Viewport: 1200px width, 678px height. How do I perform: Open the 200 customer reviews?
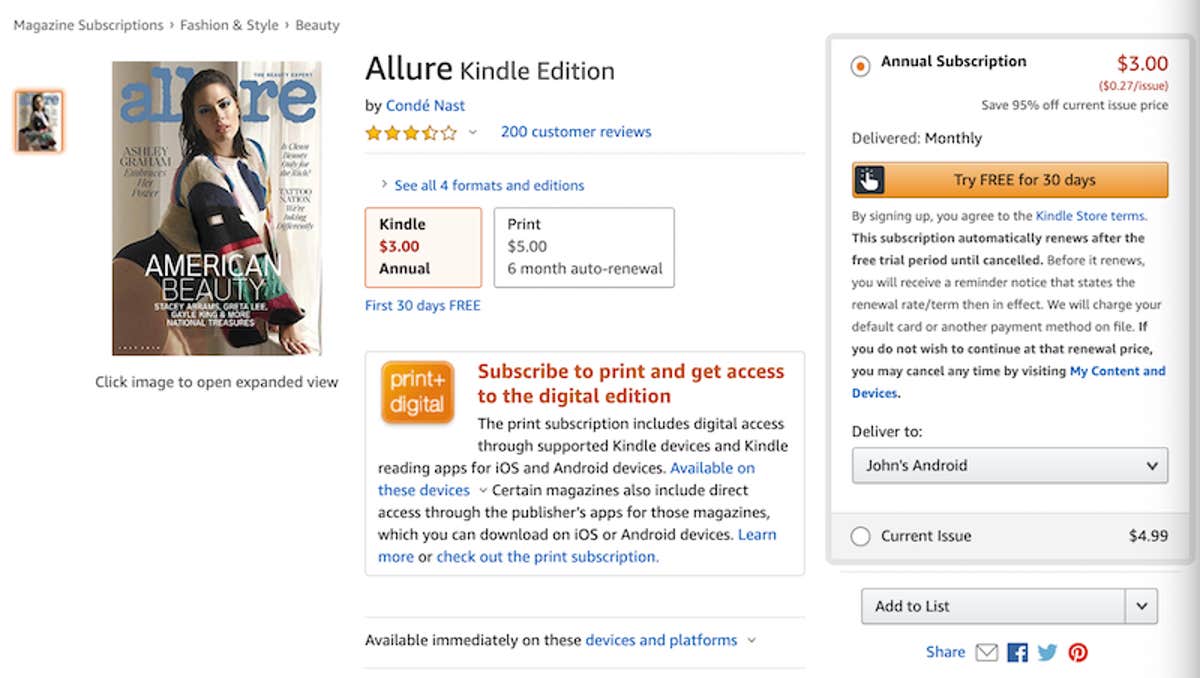[576, 131]
